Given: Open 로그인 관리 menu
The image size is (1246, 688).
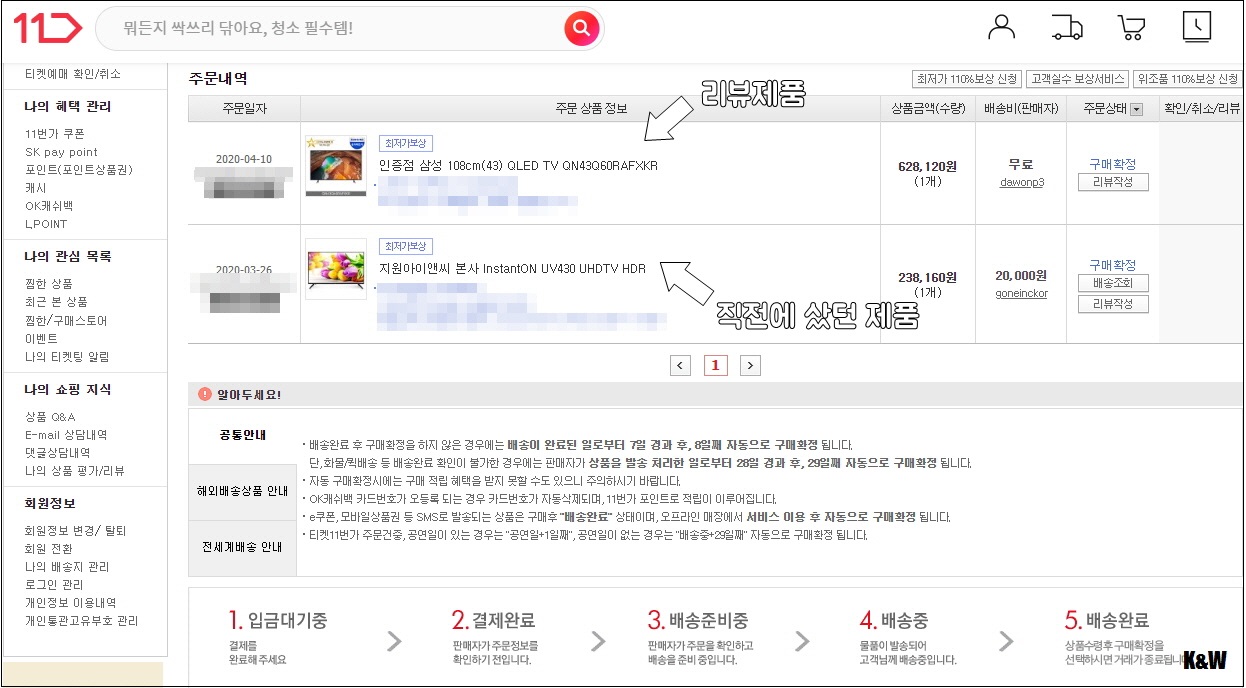Looking at the screenshot, I should (54, 585).
